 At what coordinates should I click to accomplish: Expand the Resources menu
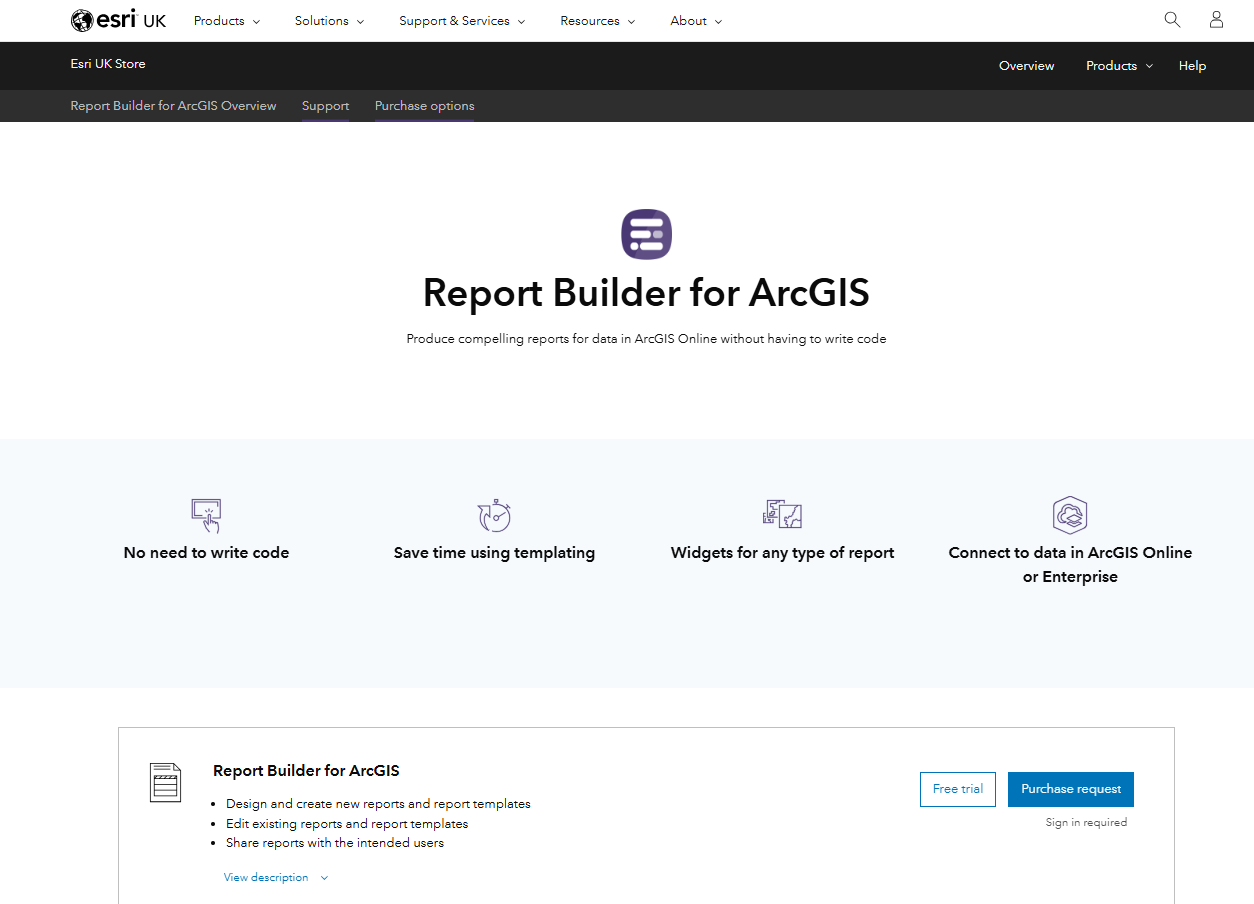(597, 21)
